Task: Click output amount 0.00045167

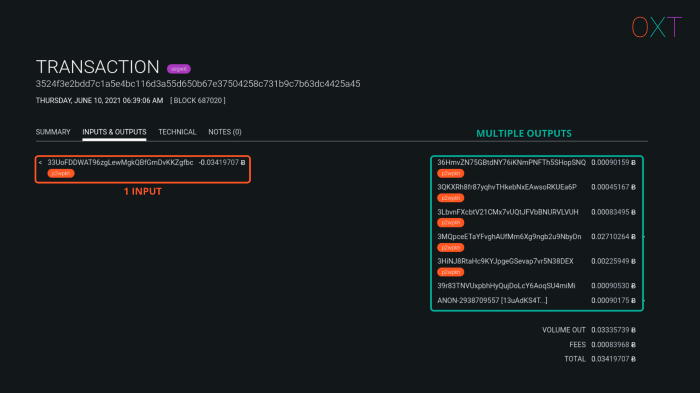Action: click(613, 187)
